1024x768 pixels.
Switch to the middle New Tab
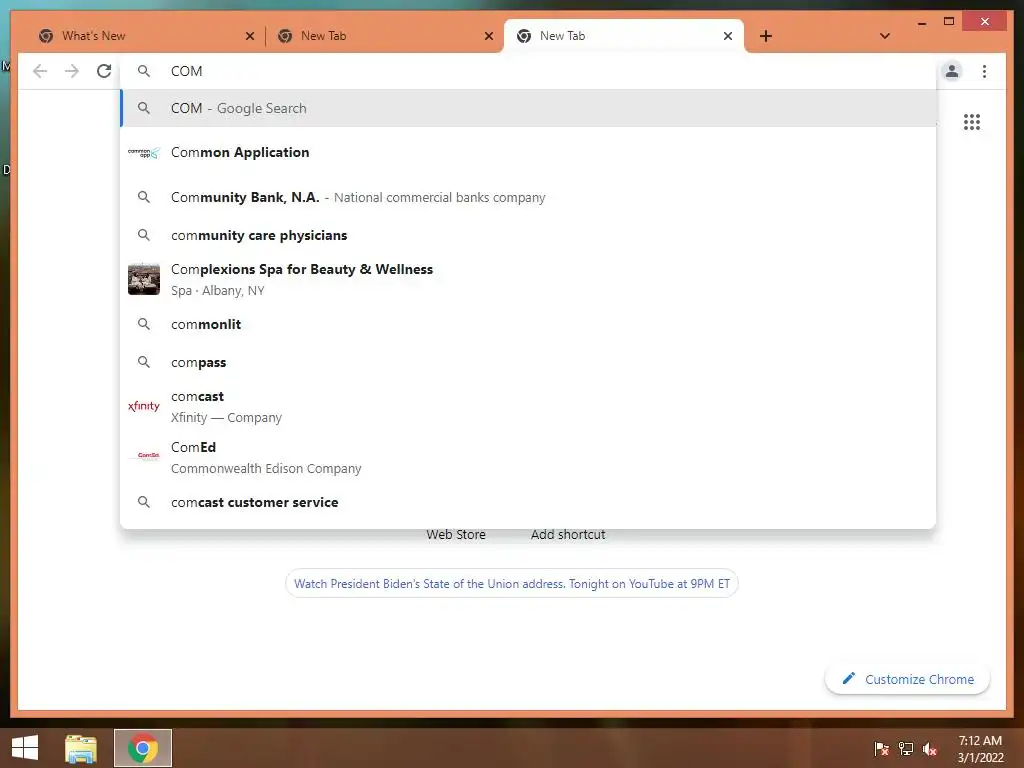(x=384, y=36)
